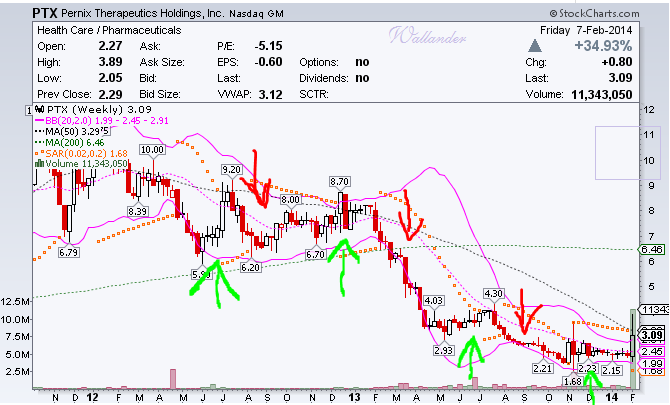The width and height of the screenshot is (670, 405).
Task: Click the 1.99 lower band axis tag
Action: click(652, 364)
